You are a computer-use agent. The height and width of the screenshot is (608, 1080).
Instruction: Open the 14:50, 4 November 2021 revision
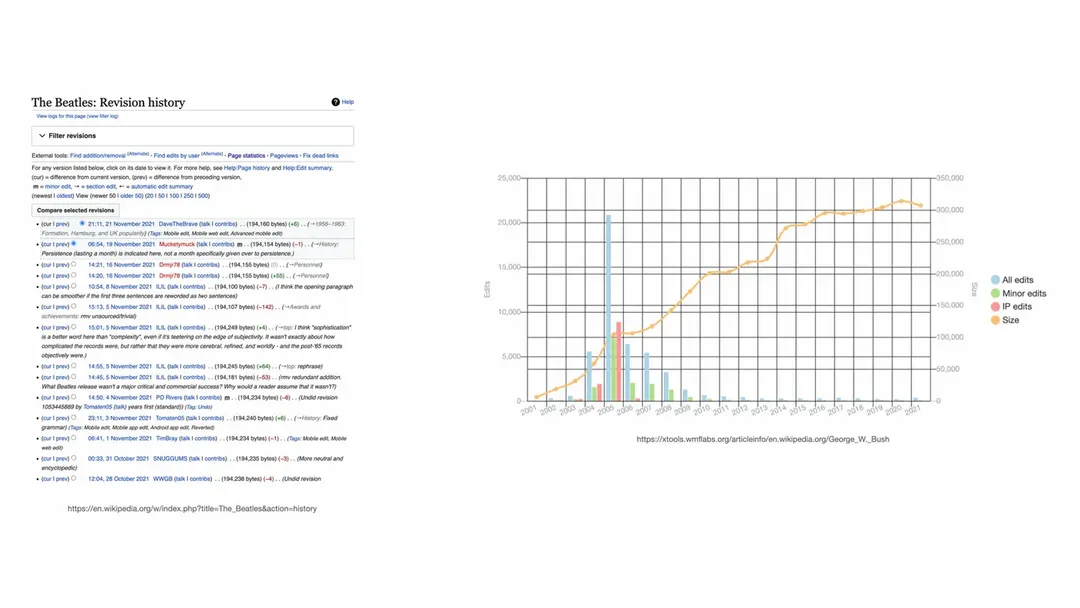[x=120, y=398]
